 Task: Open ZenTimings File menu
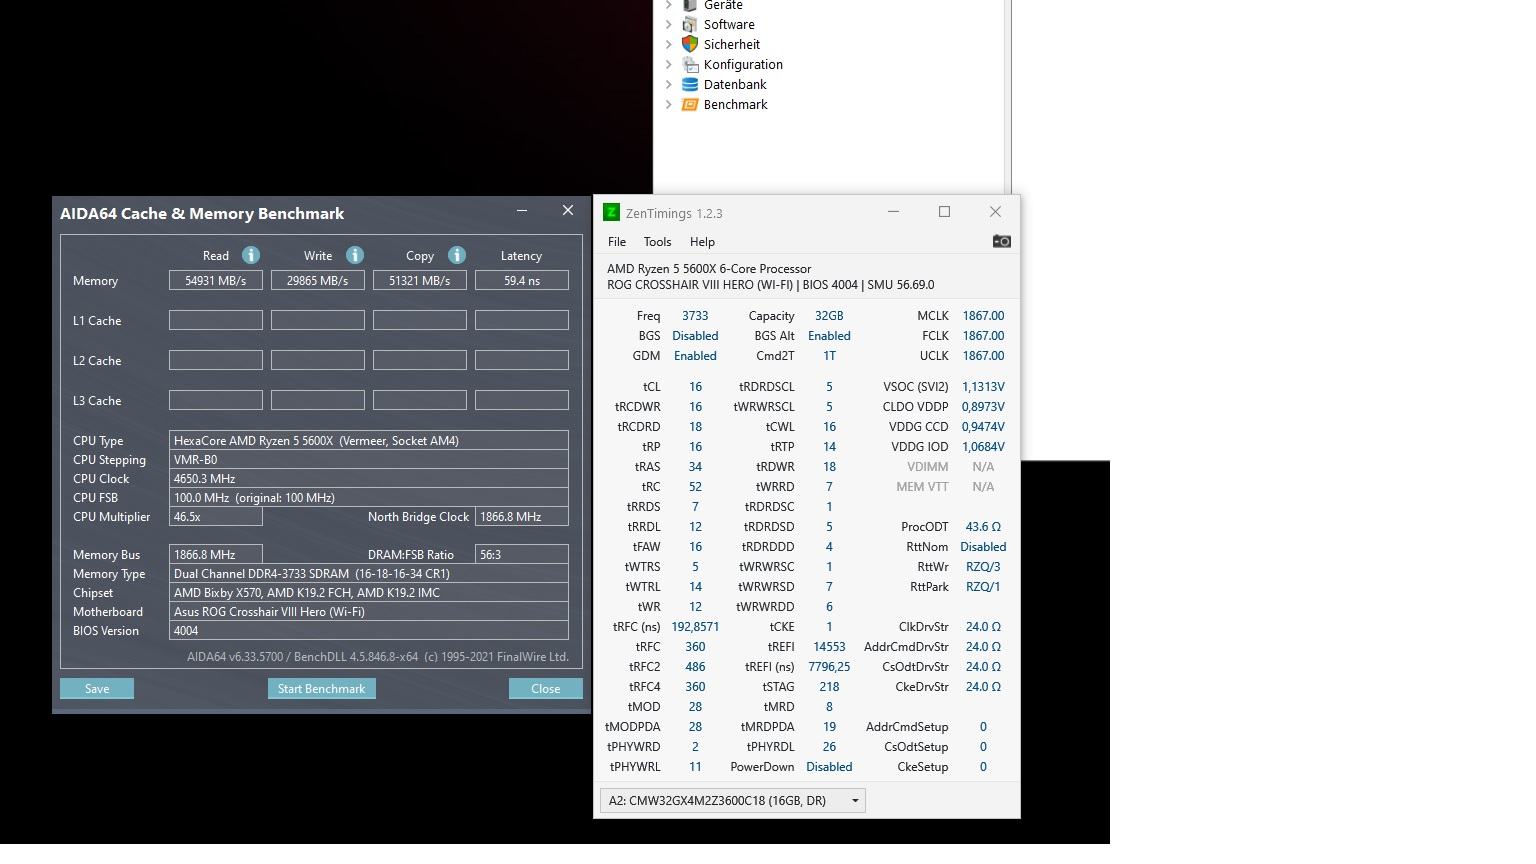point(617,241)
